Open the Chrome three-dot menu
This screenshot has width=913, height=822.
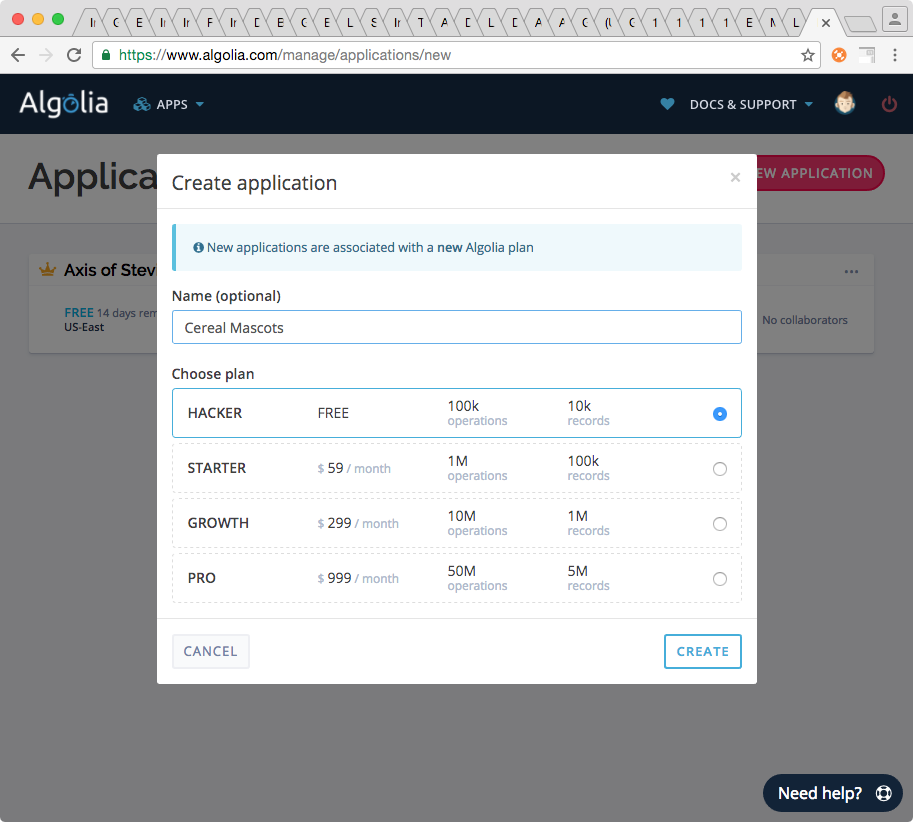tap(895, 55)
